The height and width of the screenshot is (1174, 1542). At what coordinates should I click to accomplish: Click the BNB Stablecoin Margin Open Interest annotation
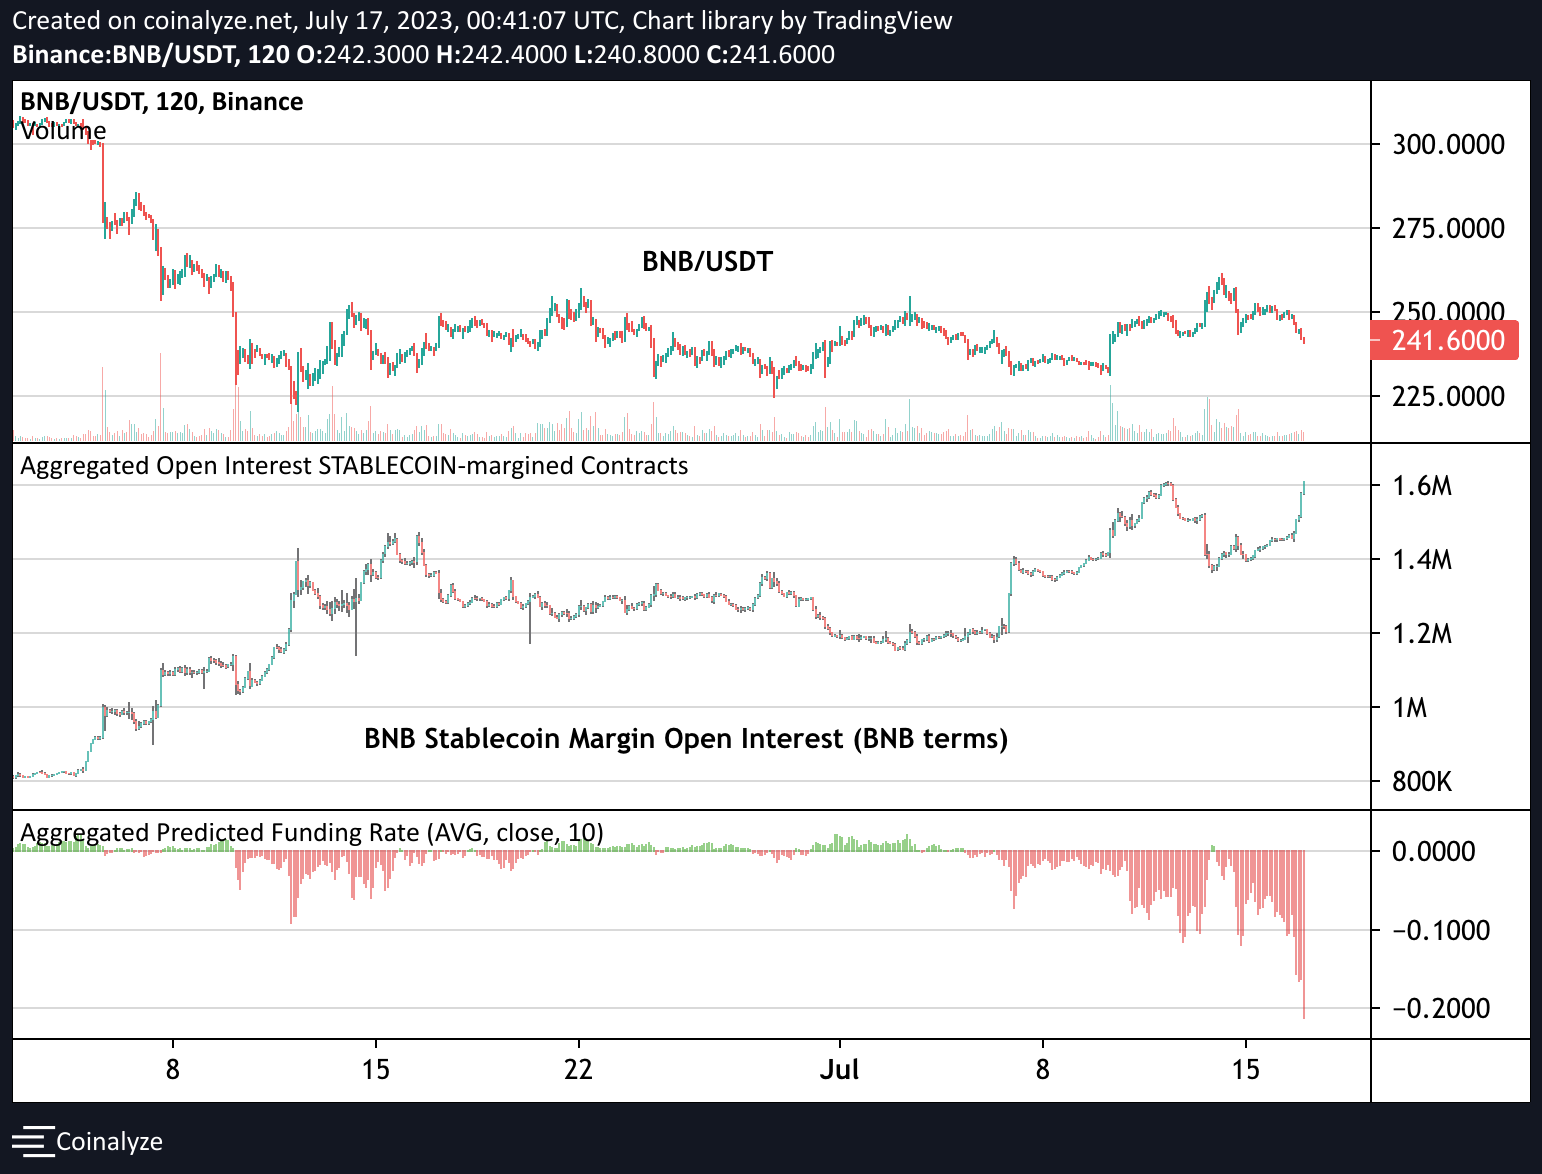pos(686,739)
